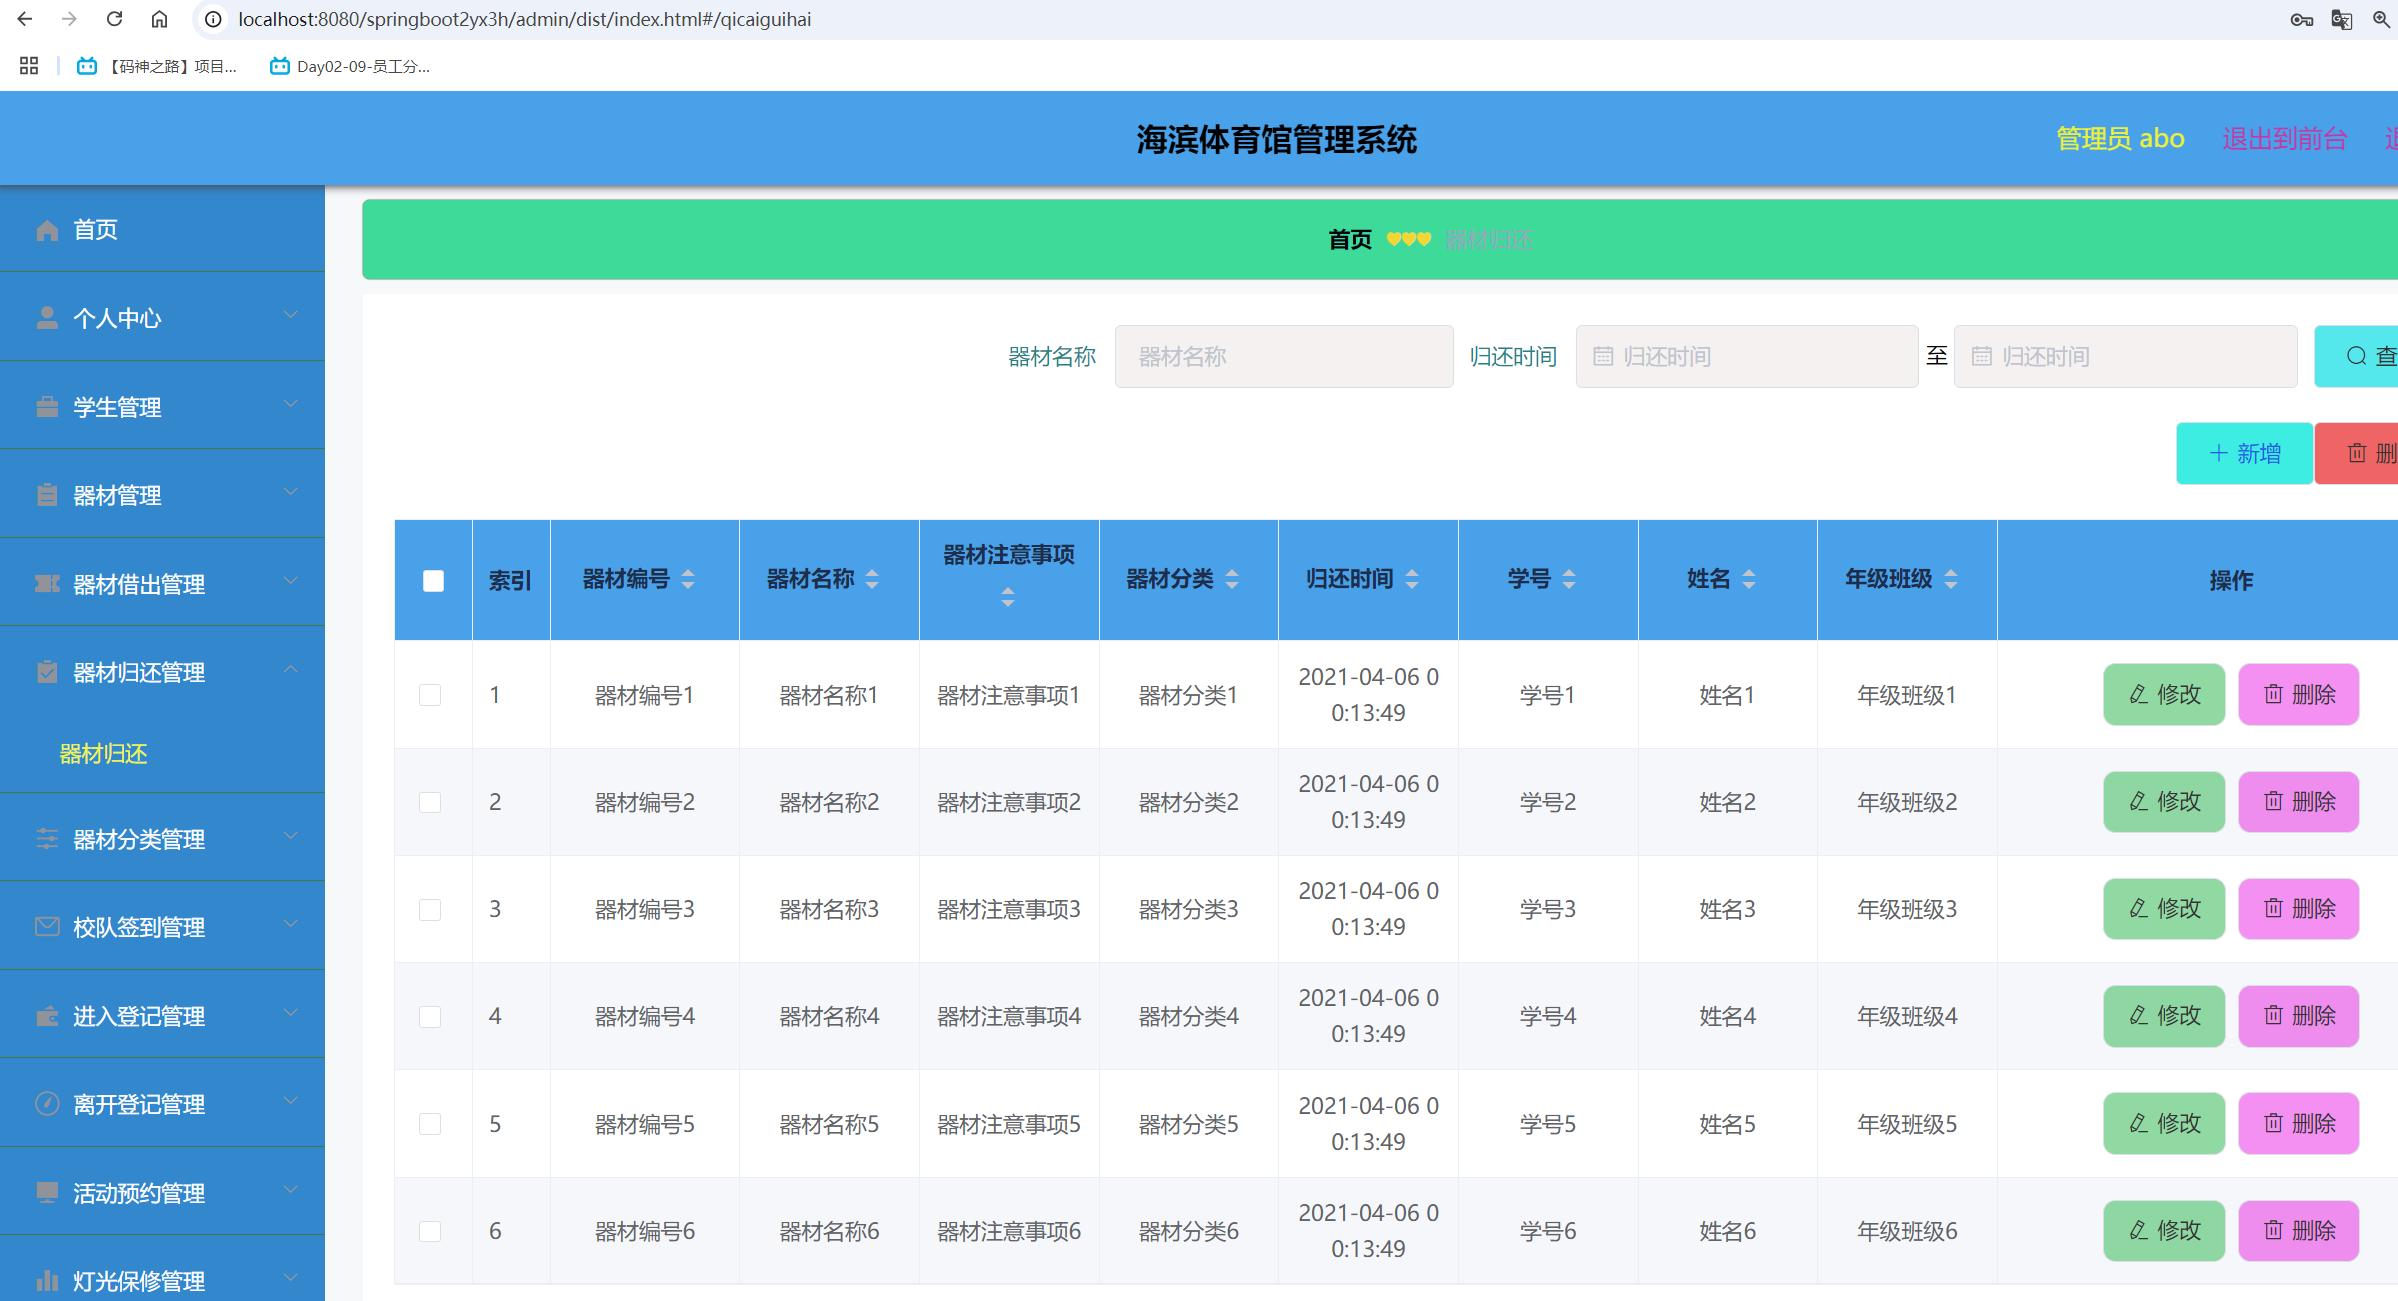
Task: Expand the 器材分类管理 menu chevron
Action: pos(291,836)
